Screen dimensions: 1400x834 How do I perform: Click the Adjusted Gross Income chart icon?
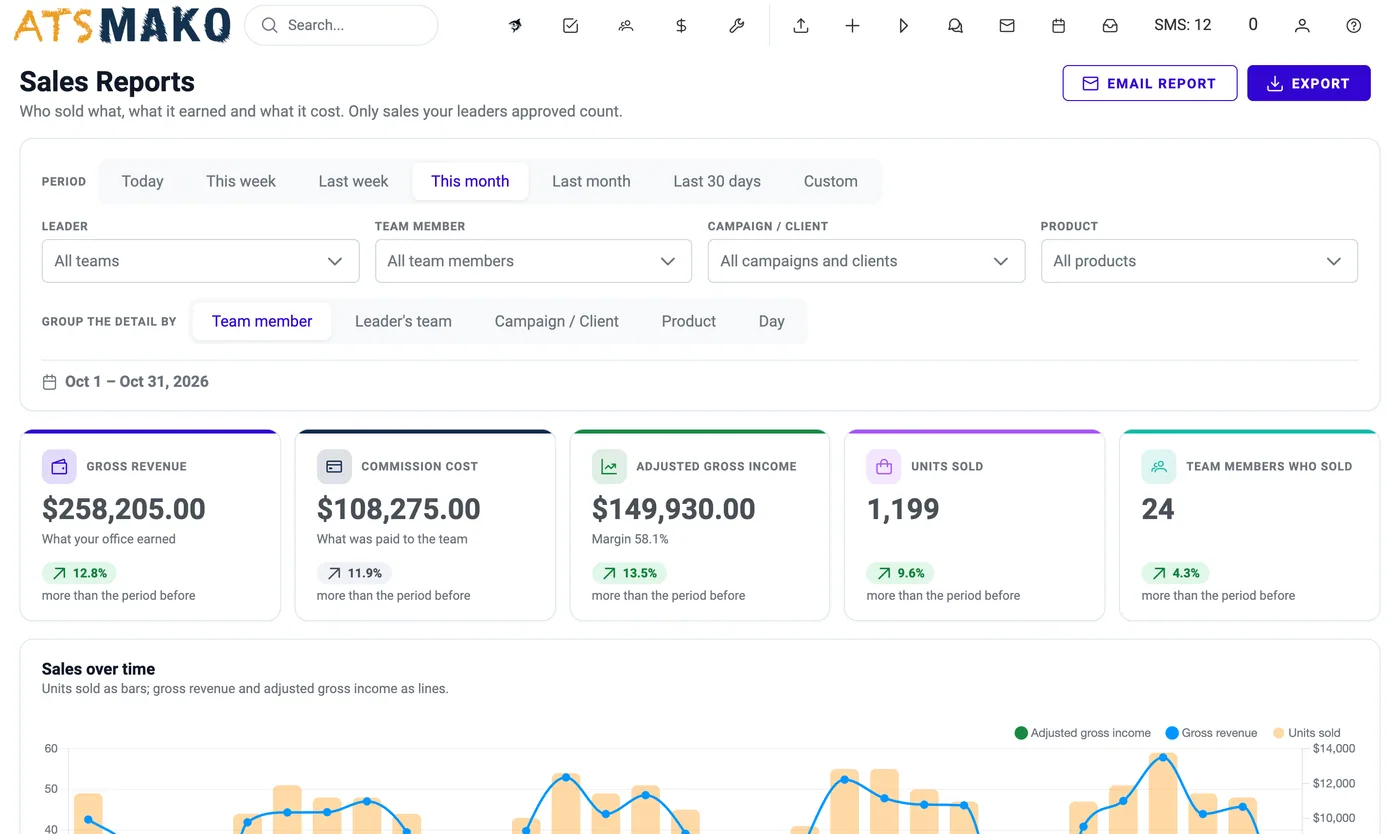[609, 467]
